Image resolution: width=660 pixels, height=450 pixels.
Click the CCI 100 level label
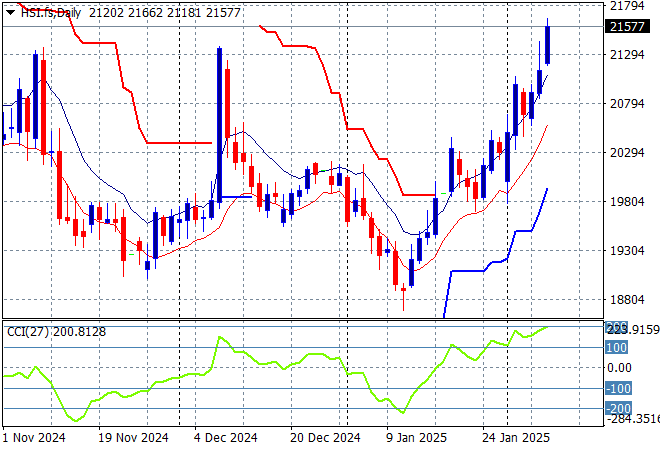click(x=617, y=348)
